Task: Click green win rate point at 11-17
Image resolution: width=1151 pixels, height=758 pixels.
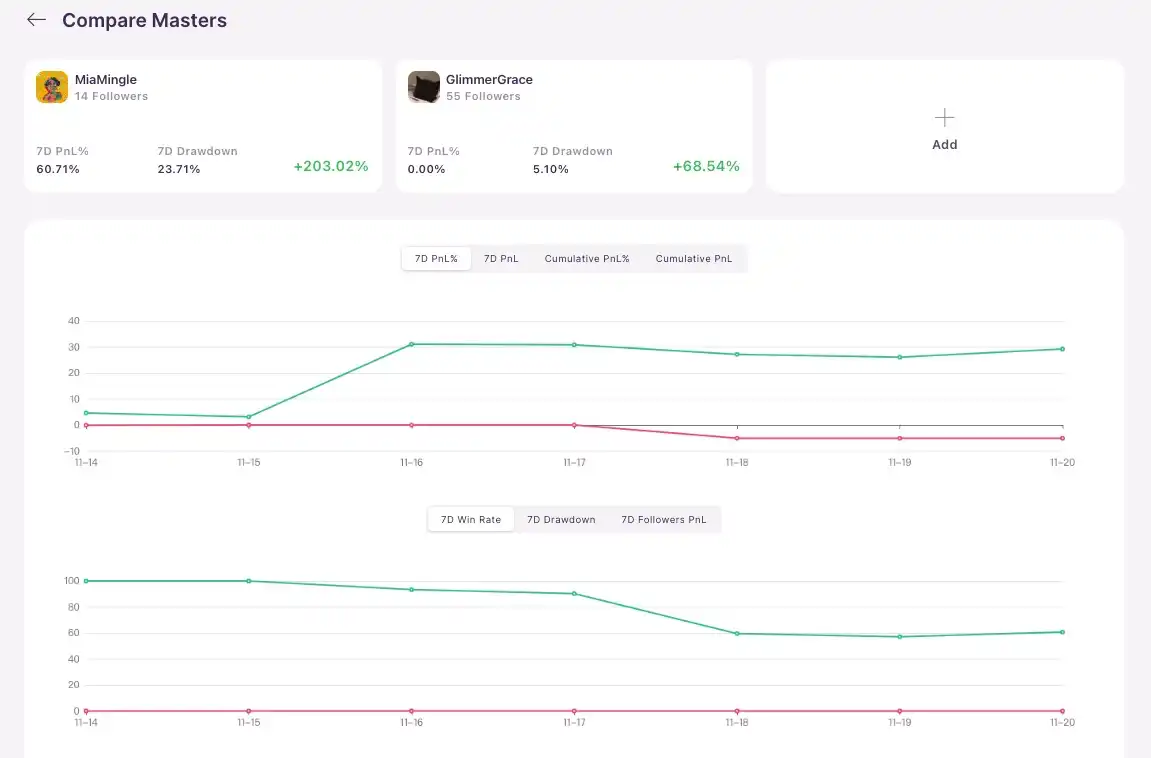Action: click(574, 594)
